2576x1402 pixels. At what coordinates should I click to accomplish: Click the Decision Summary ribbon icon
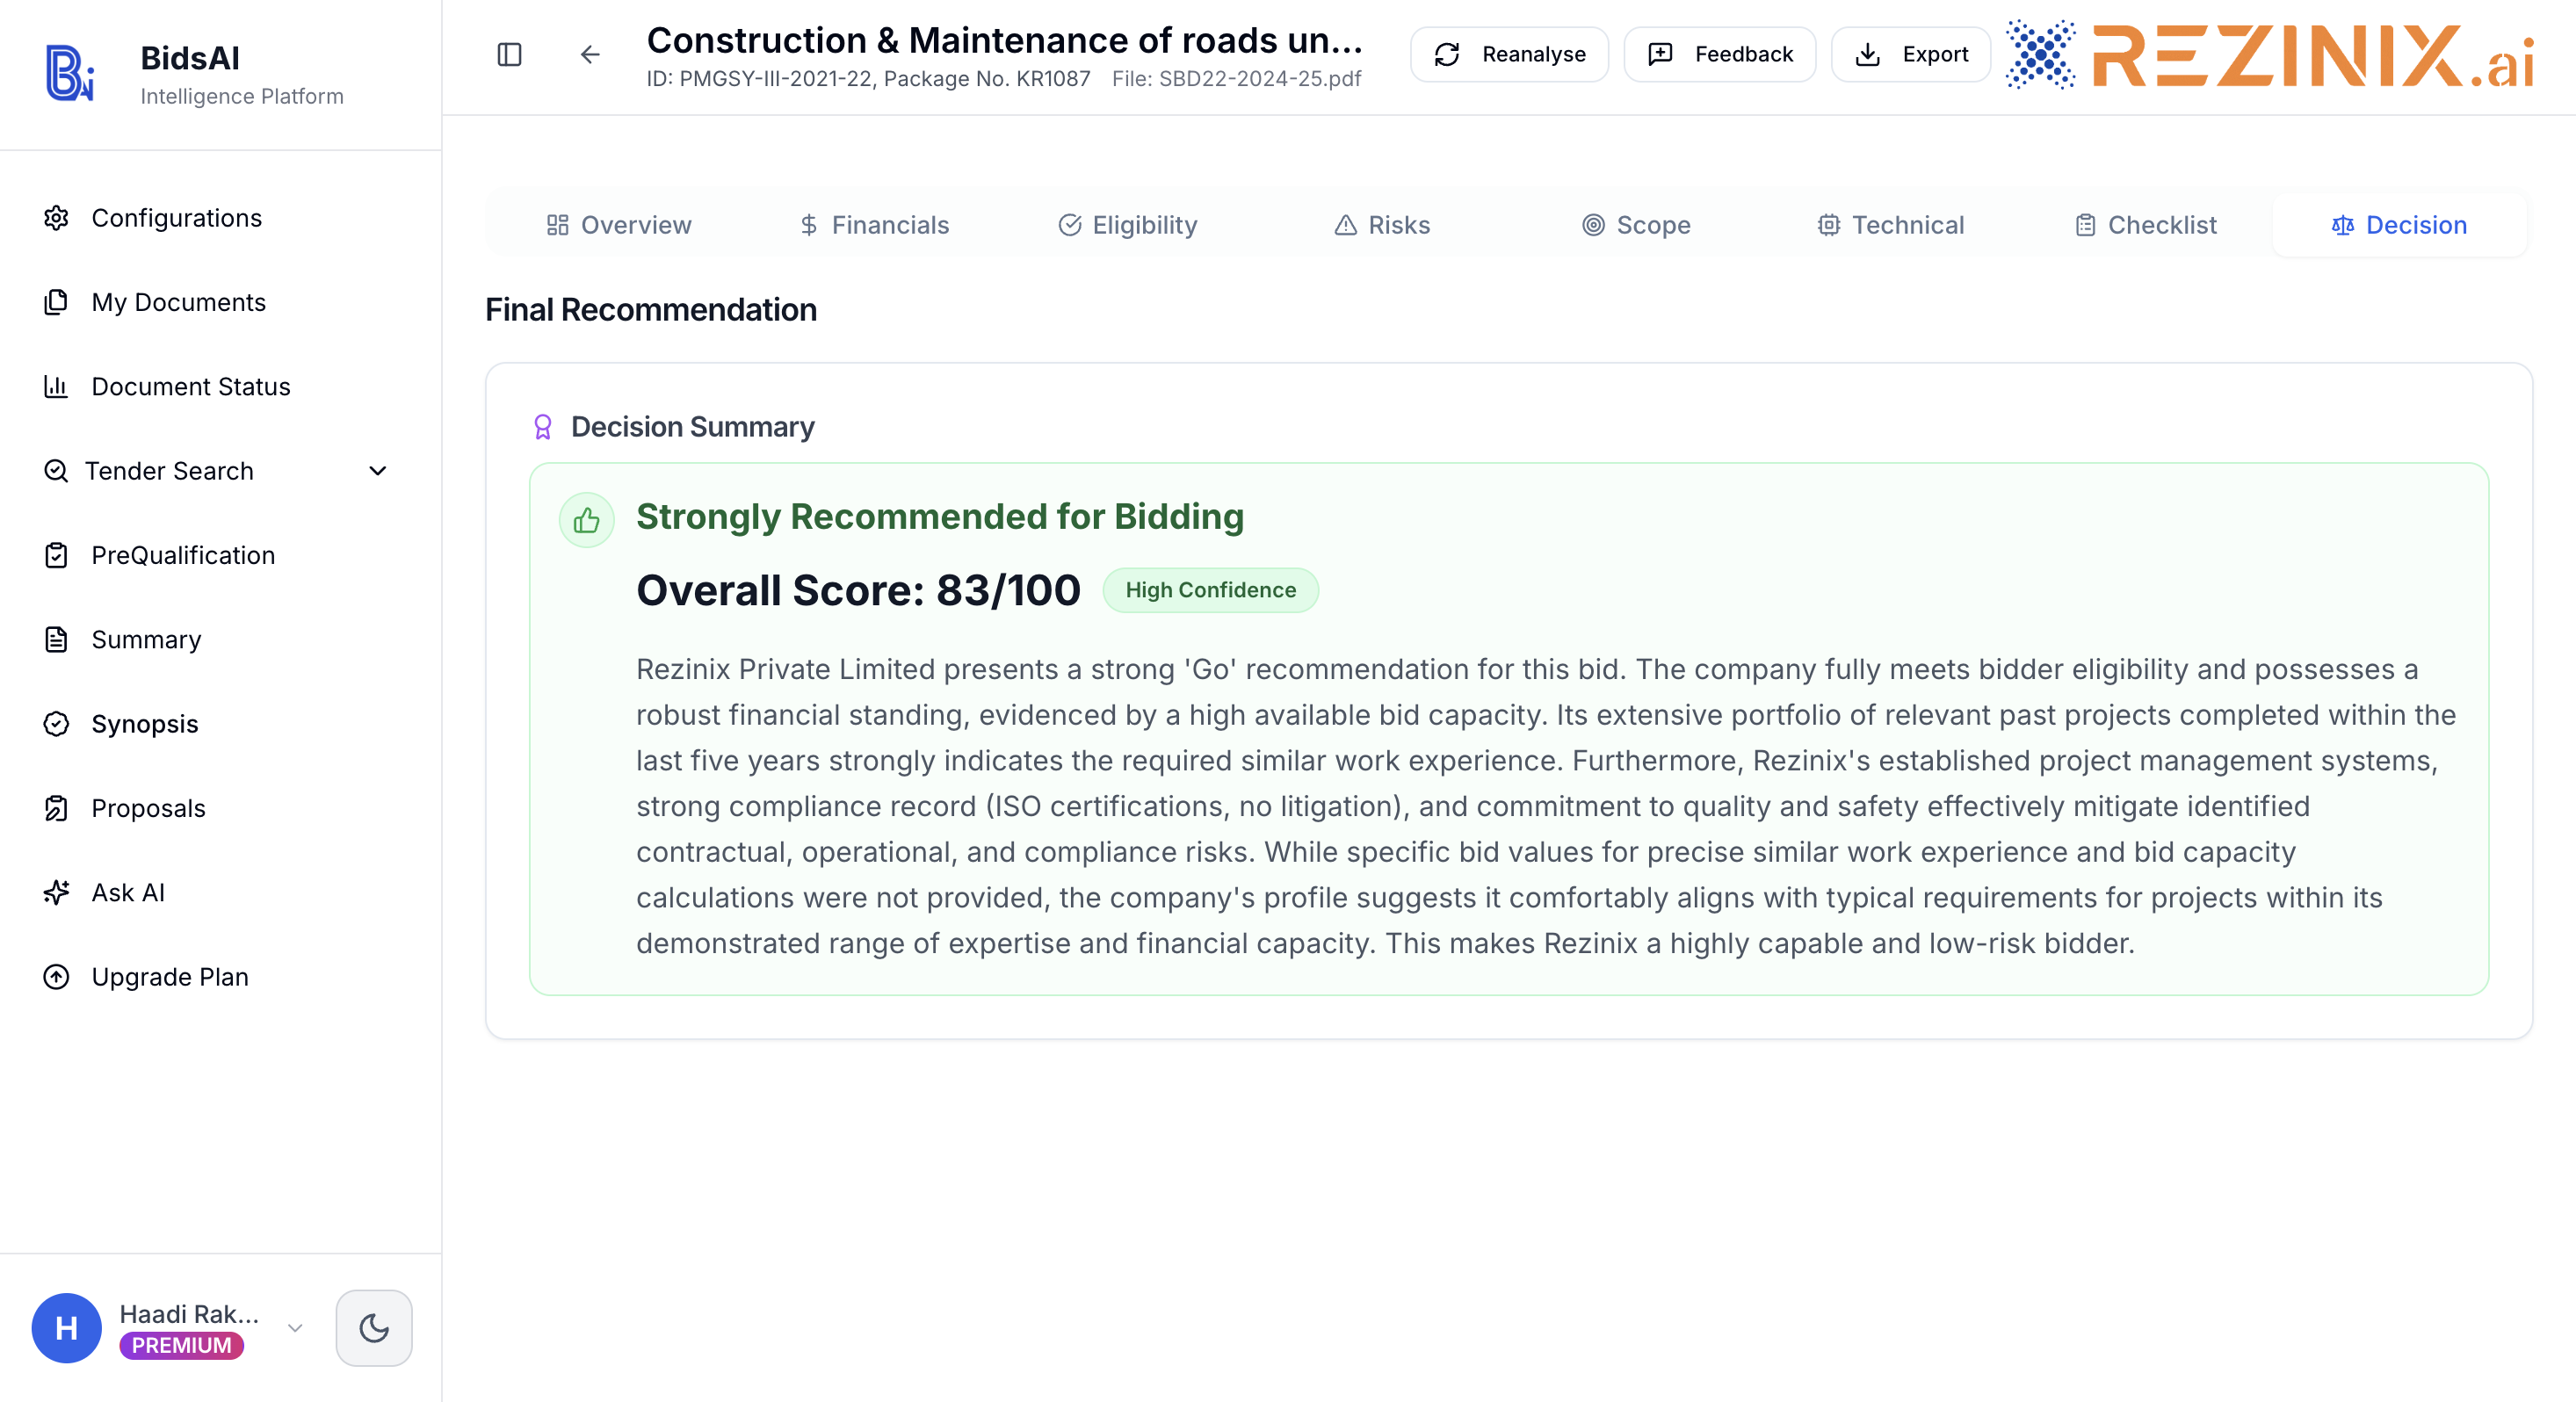[x=543, y=427]
